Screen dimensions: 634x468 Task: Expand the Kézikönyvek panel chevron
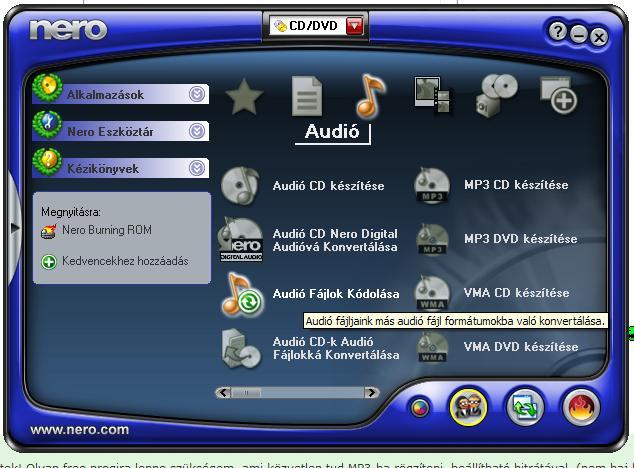coord(197,168)
